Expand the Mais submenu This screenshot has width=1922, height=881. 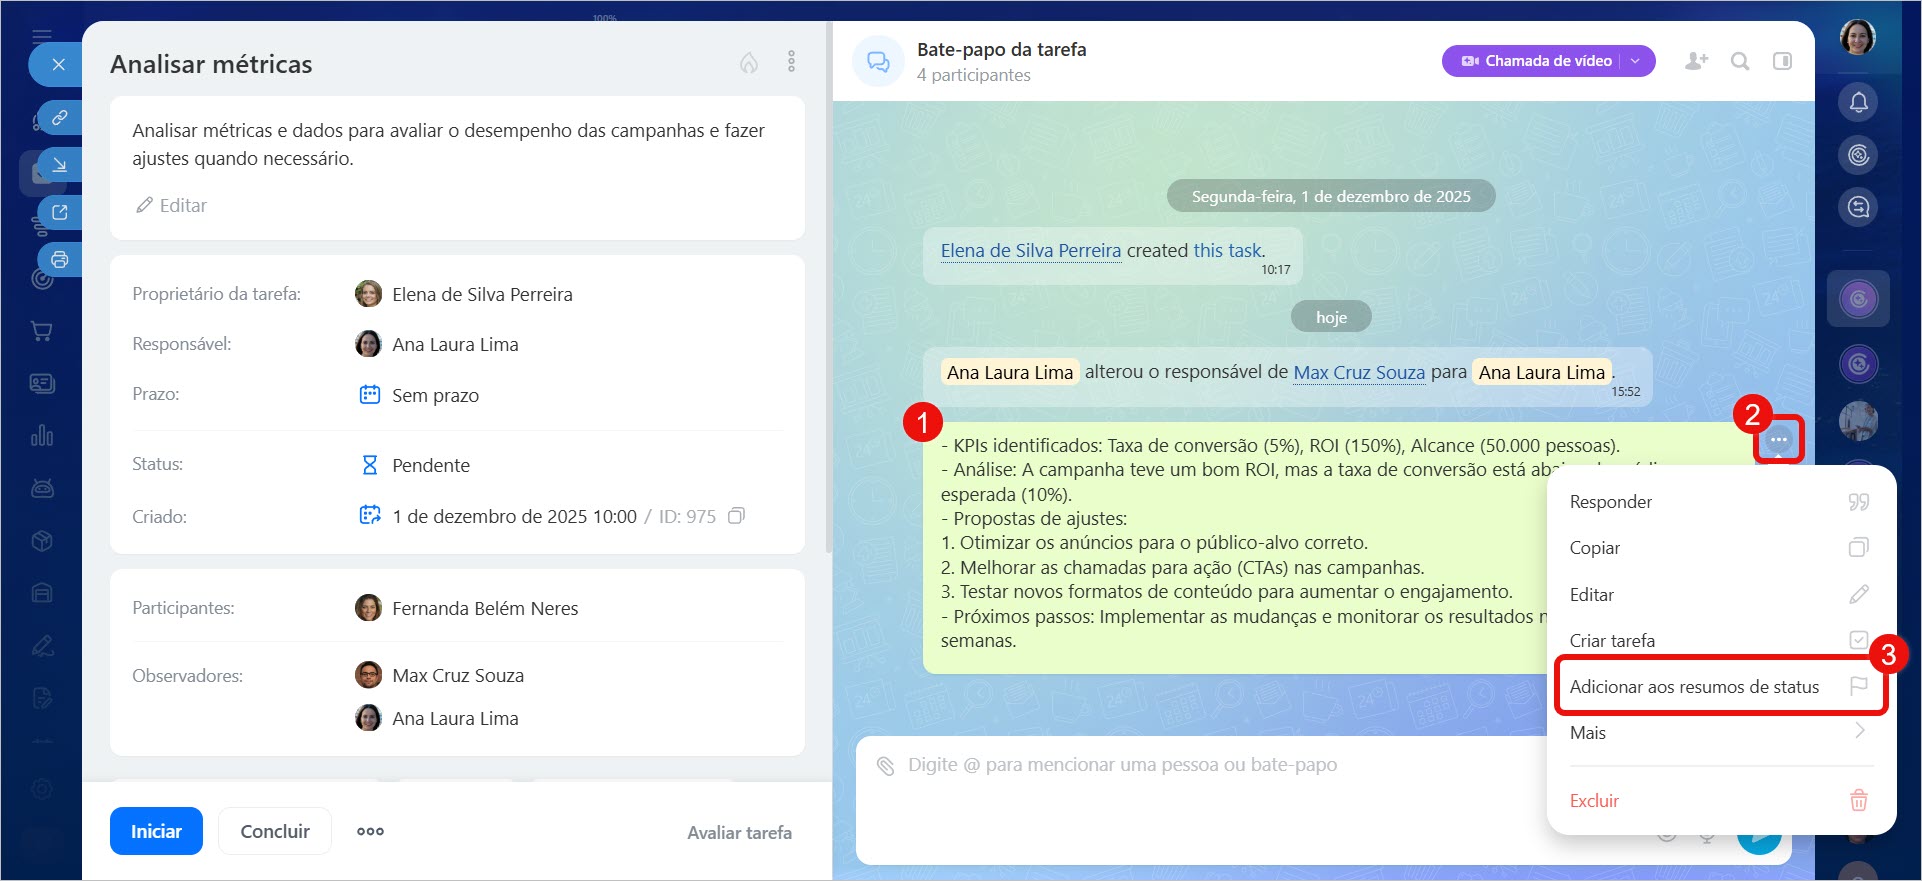coord(1718,733)
